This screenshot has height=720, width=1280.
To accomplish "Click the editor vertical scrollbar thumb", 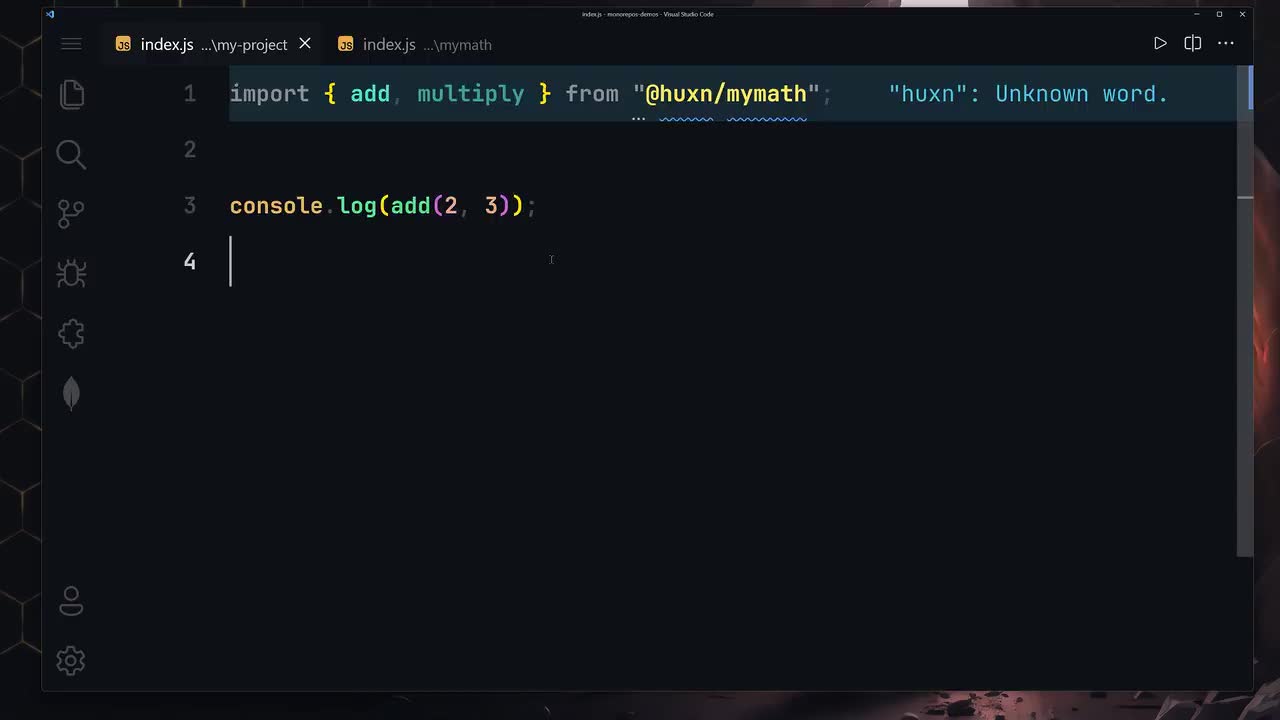I will pyautogui.click(x=1245, y=310).
